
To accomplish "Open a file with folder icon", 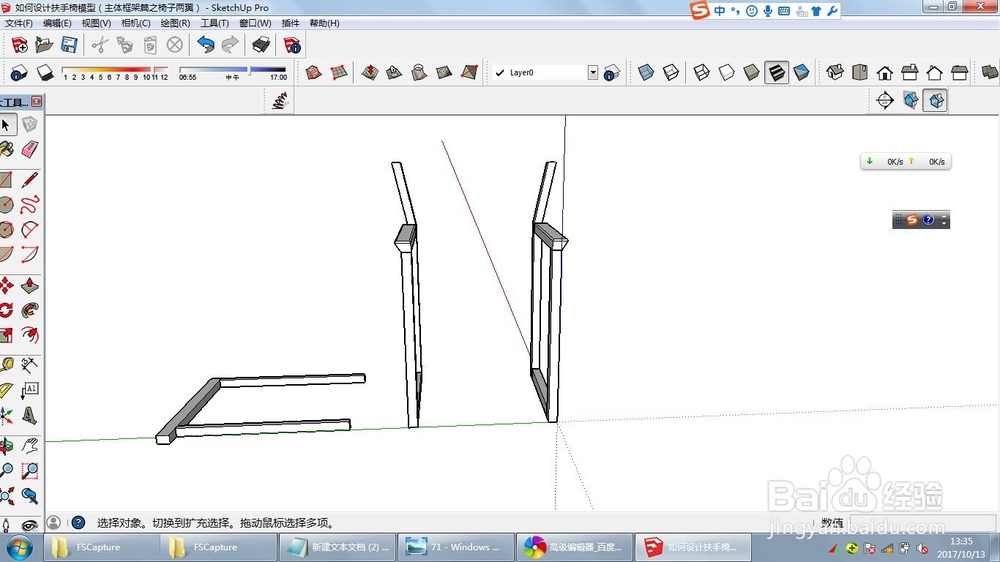I will pyautogui.click(x=44, y=45).
